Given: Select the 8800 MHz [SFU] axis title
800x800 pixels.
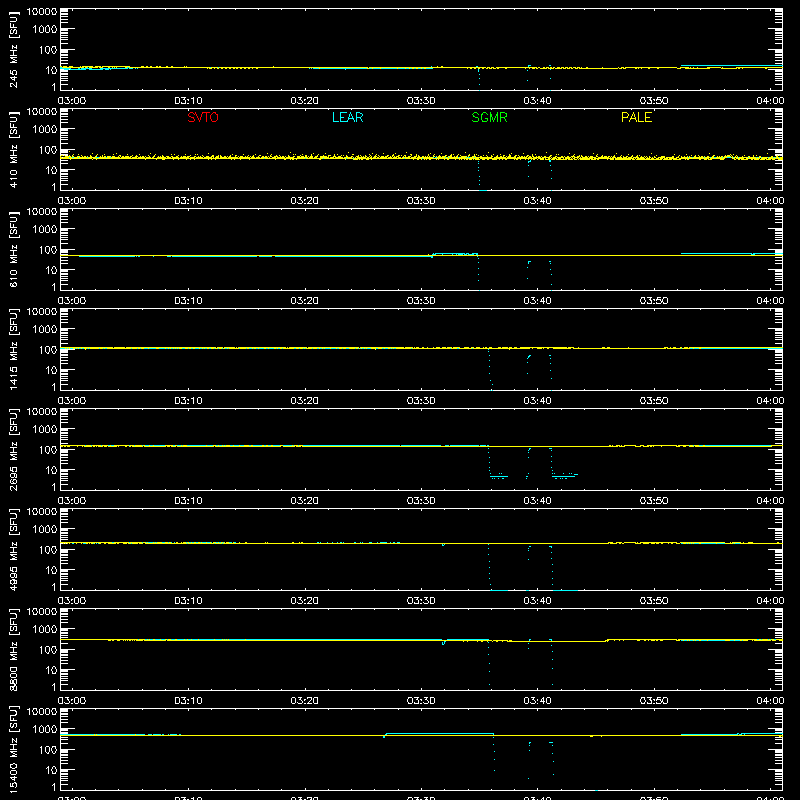Looking at the screenshot, I should pyautogui.click(x=14, y=650).
